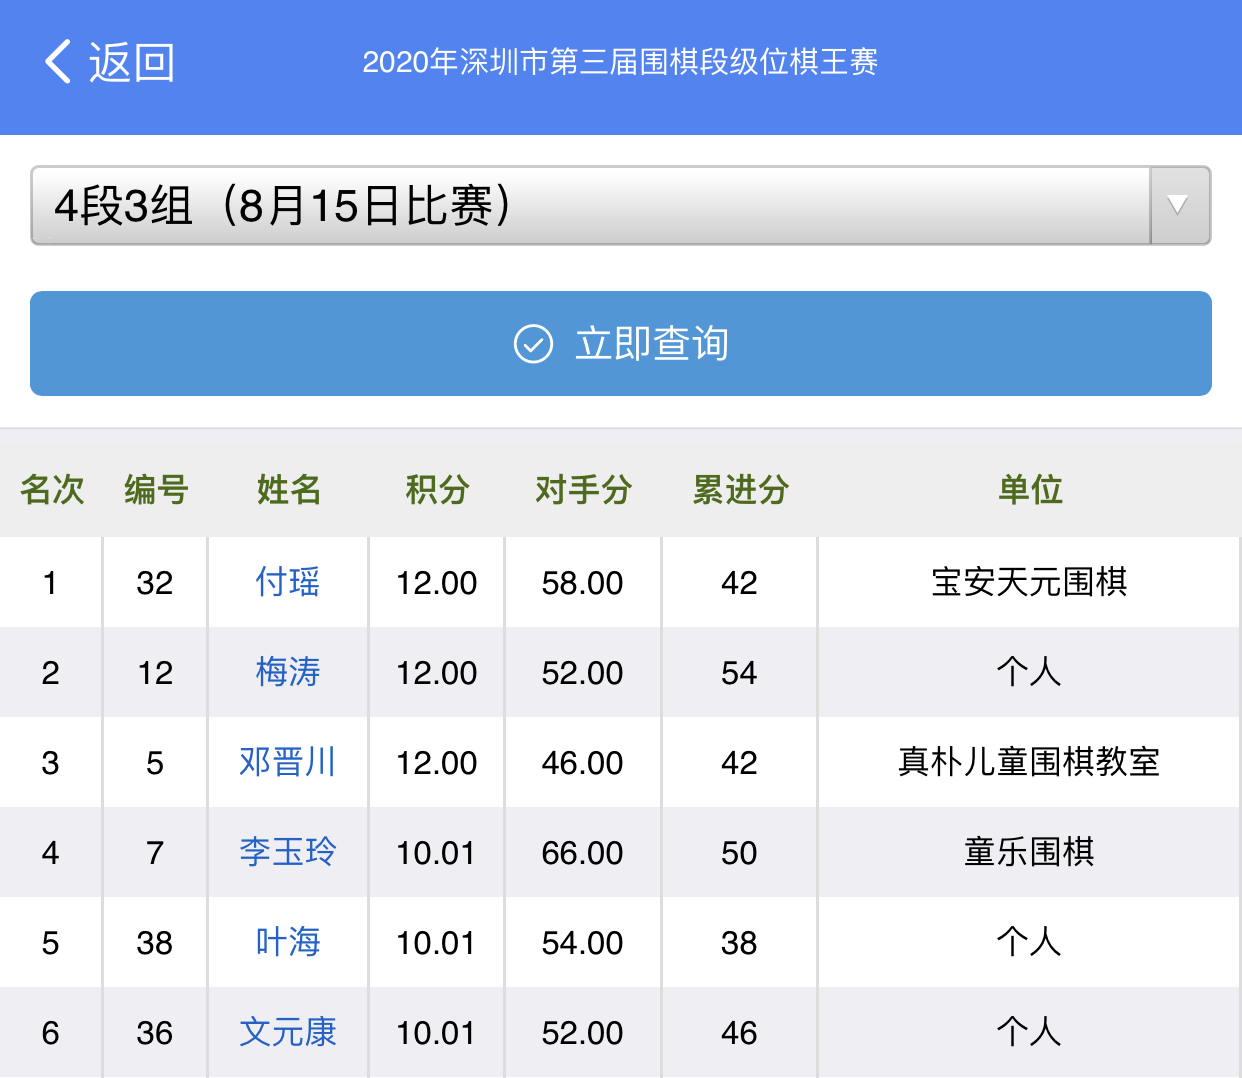This screenshot has height=1078, width=1242.
Task: Open player 叶海 details link
Action: pyautogui.click(x=288, y=942)
